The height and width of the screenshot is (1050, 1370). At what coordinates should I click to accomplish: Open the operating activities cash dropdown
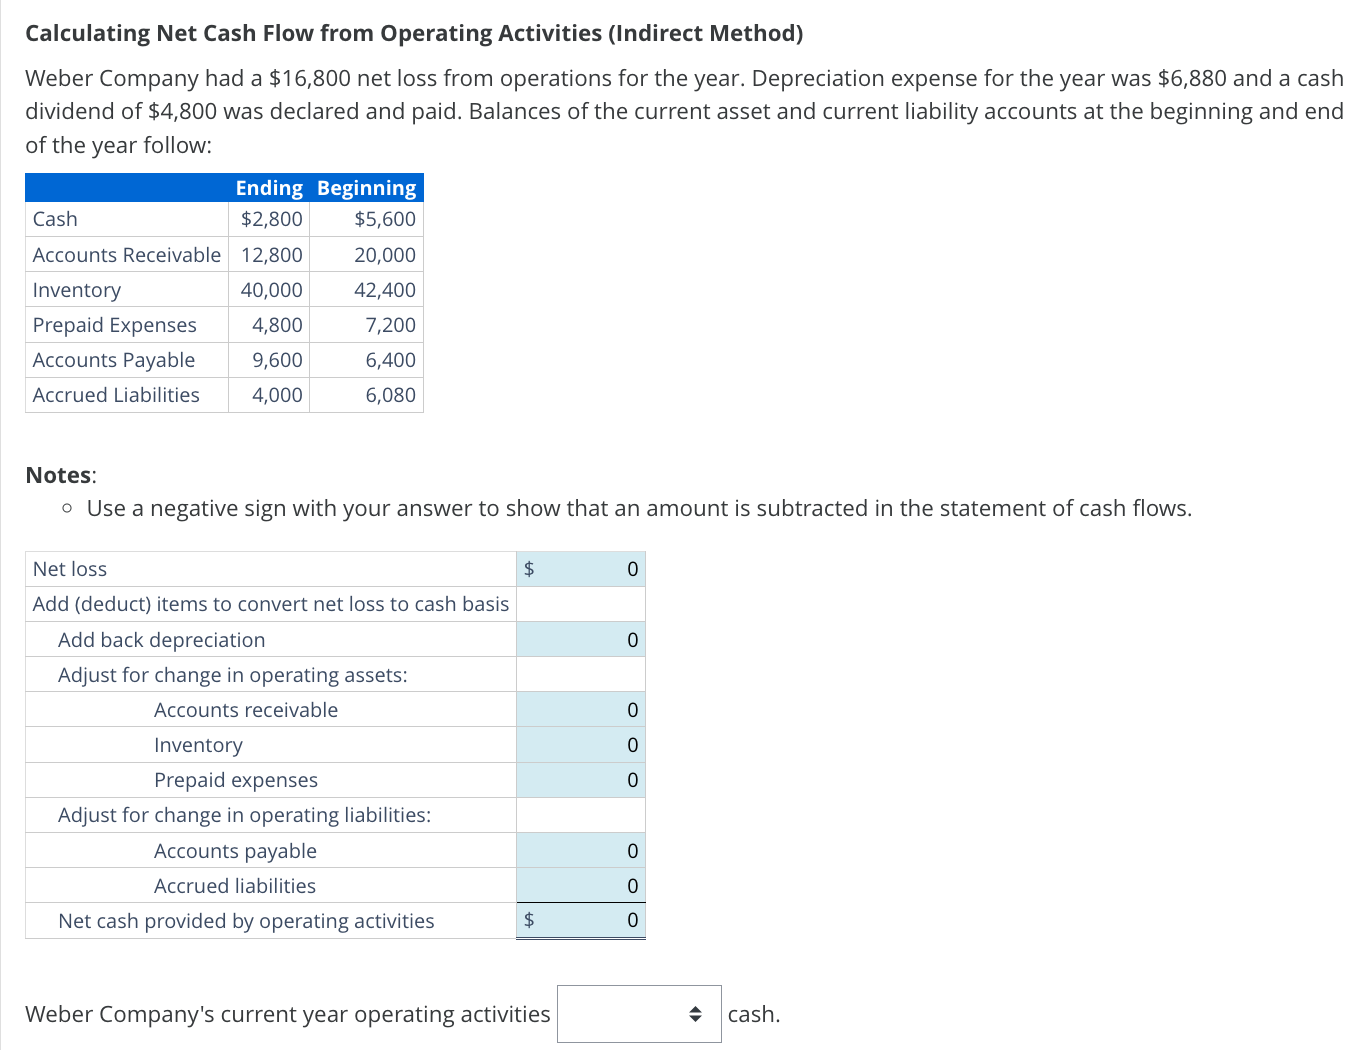pyautogui.click(x=639, y=1013)
